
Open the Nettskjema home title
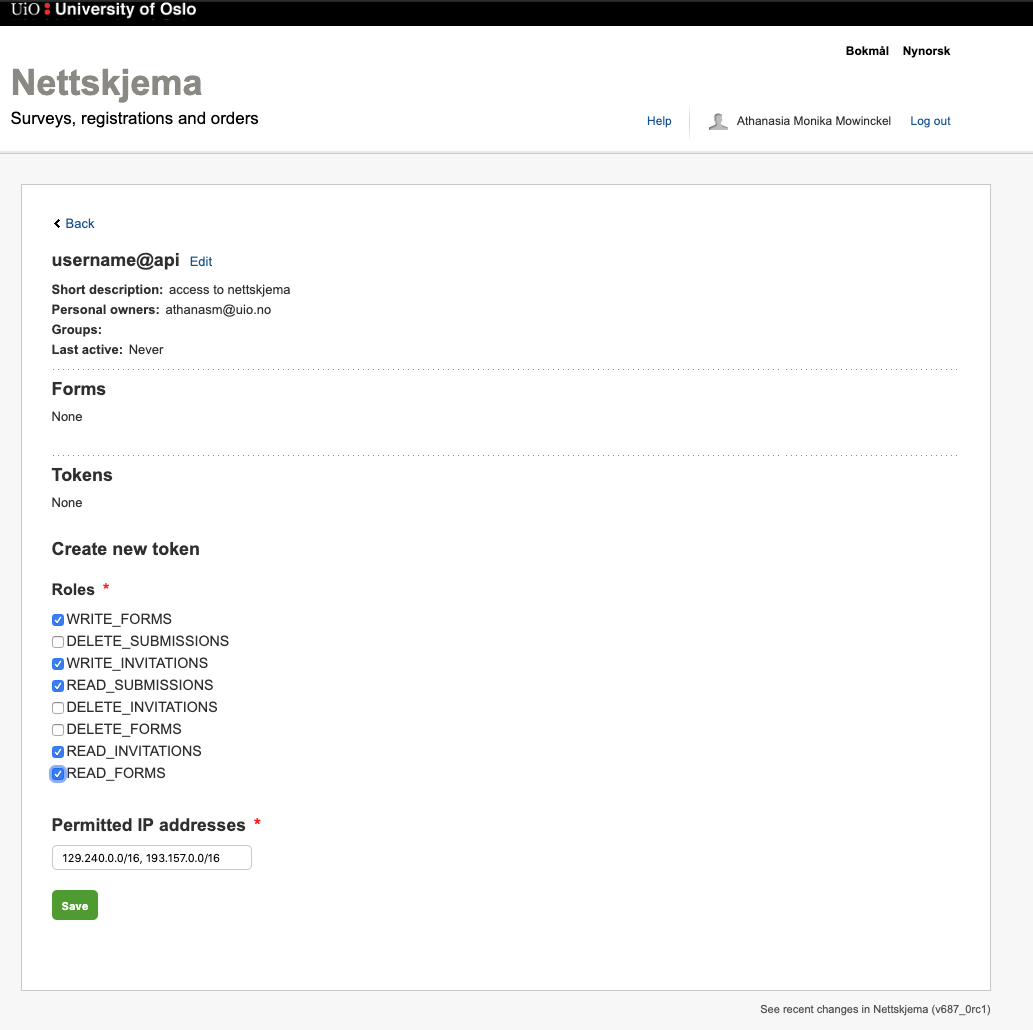pyautogui.click(x=107, y=83)
